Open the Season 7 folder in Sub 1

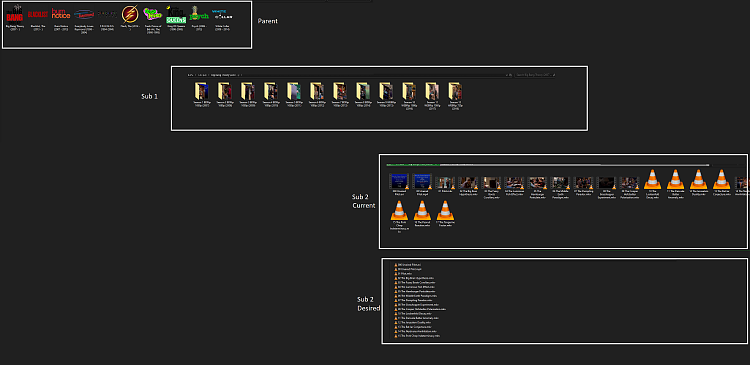(340, 95)
